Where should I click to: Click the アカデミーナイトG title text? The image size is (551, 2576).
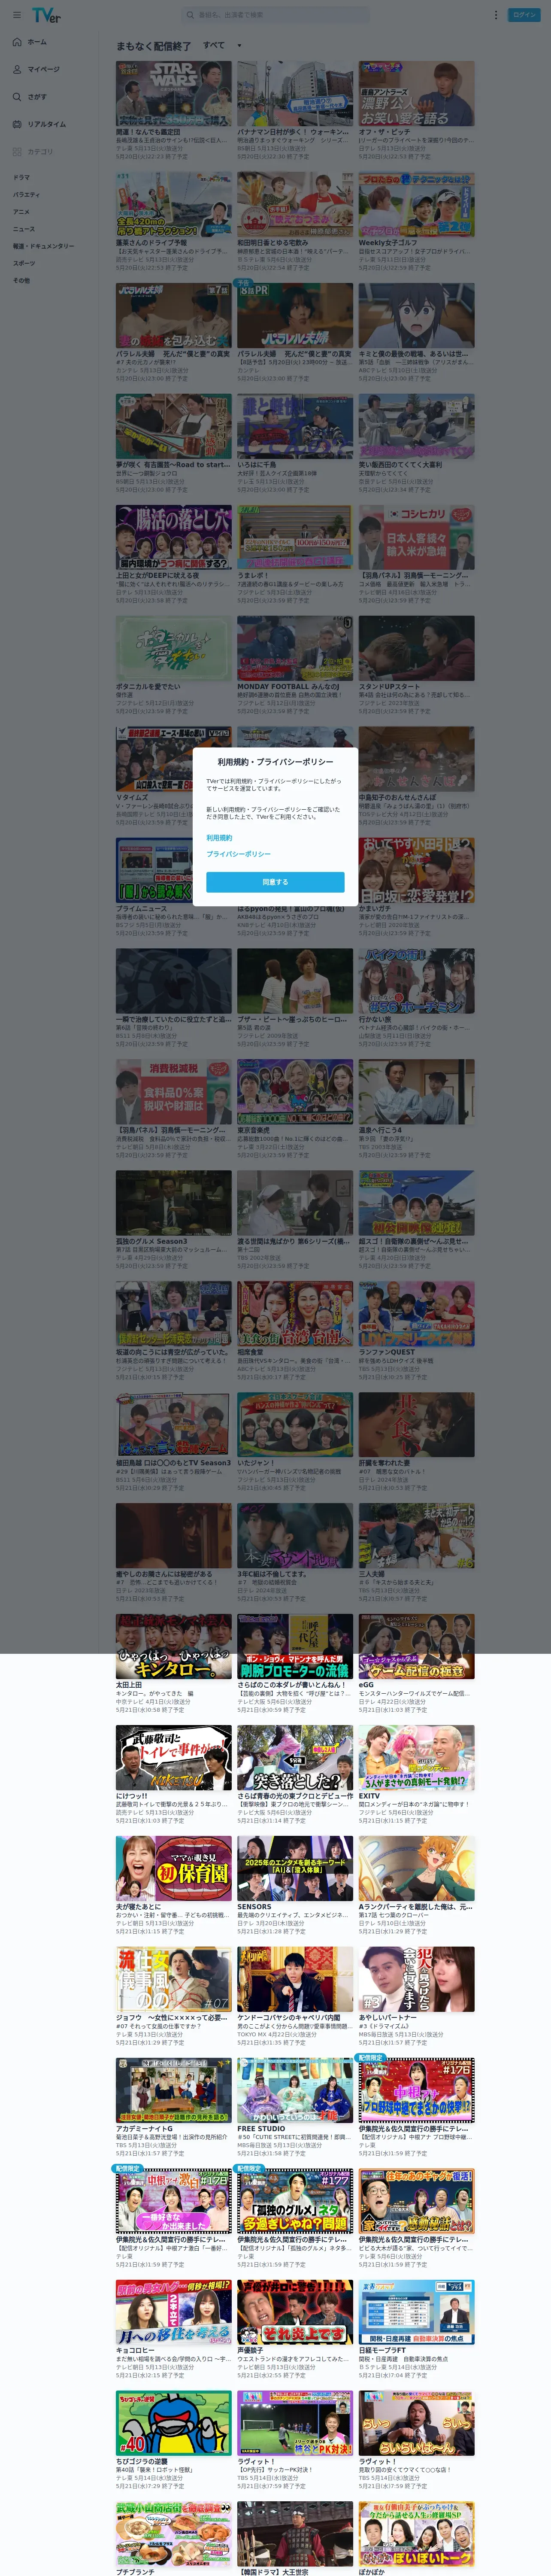click(144, 2129)
